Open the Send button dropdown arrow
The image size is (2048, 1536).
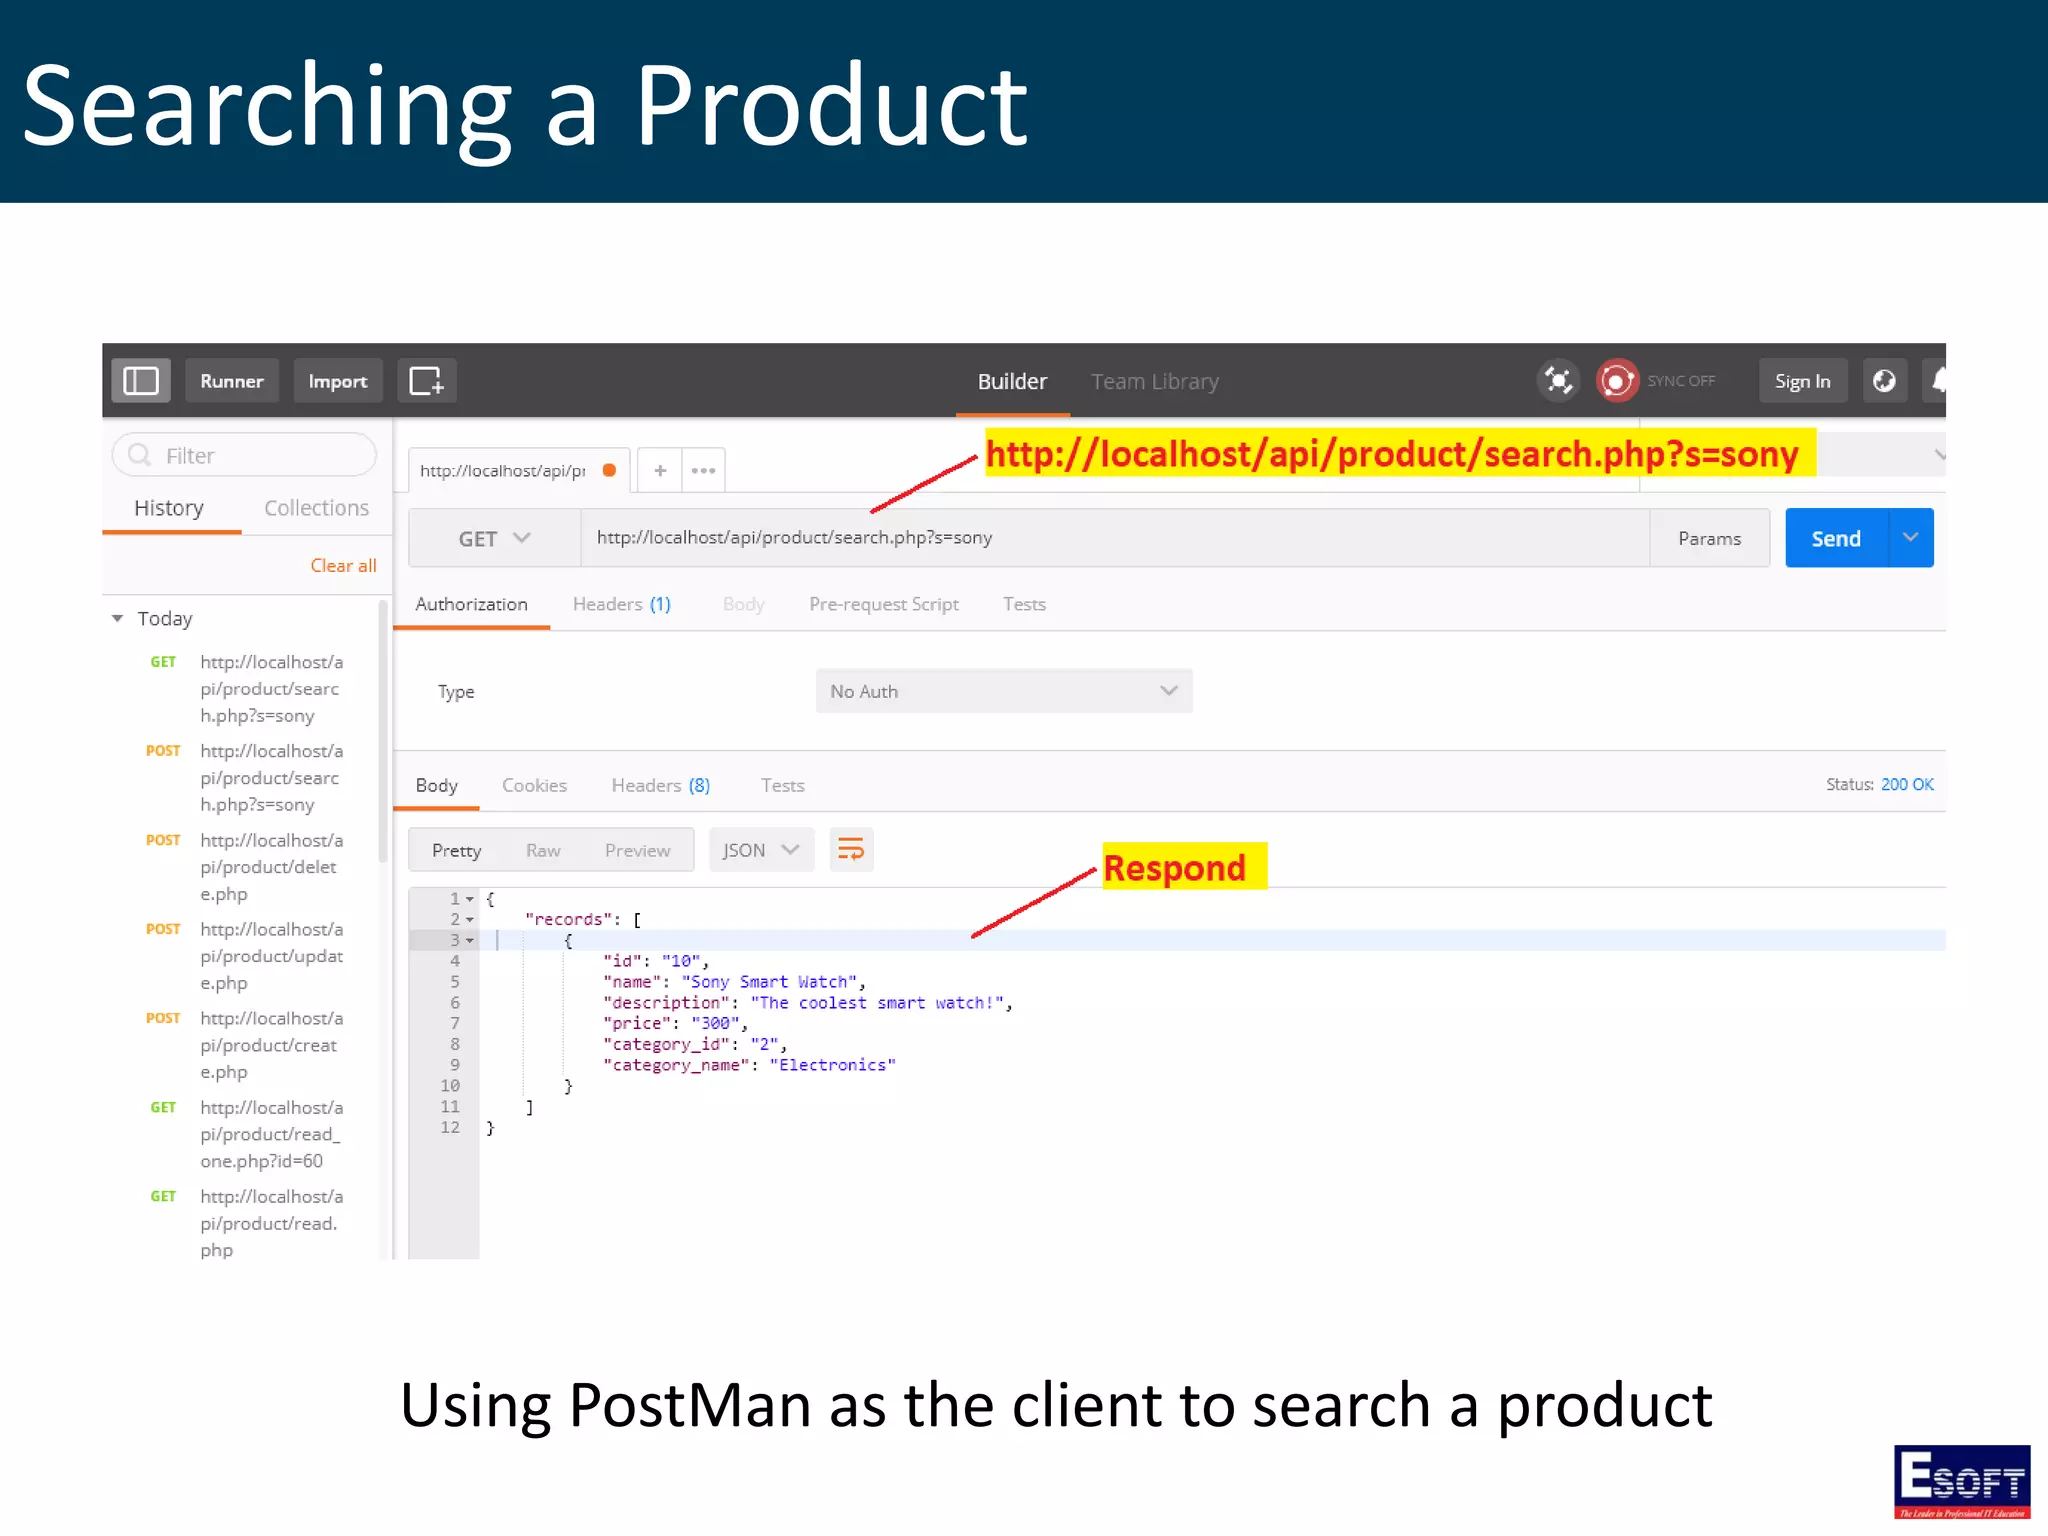coord(1911,538)
